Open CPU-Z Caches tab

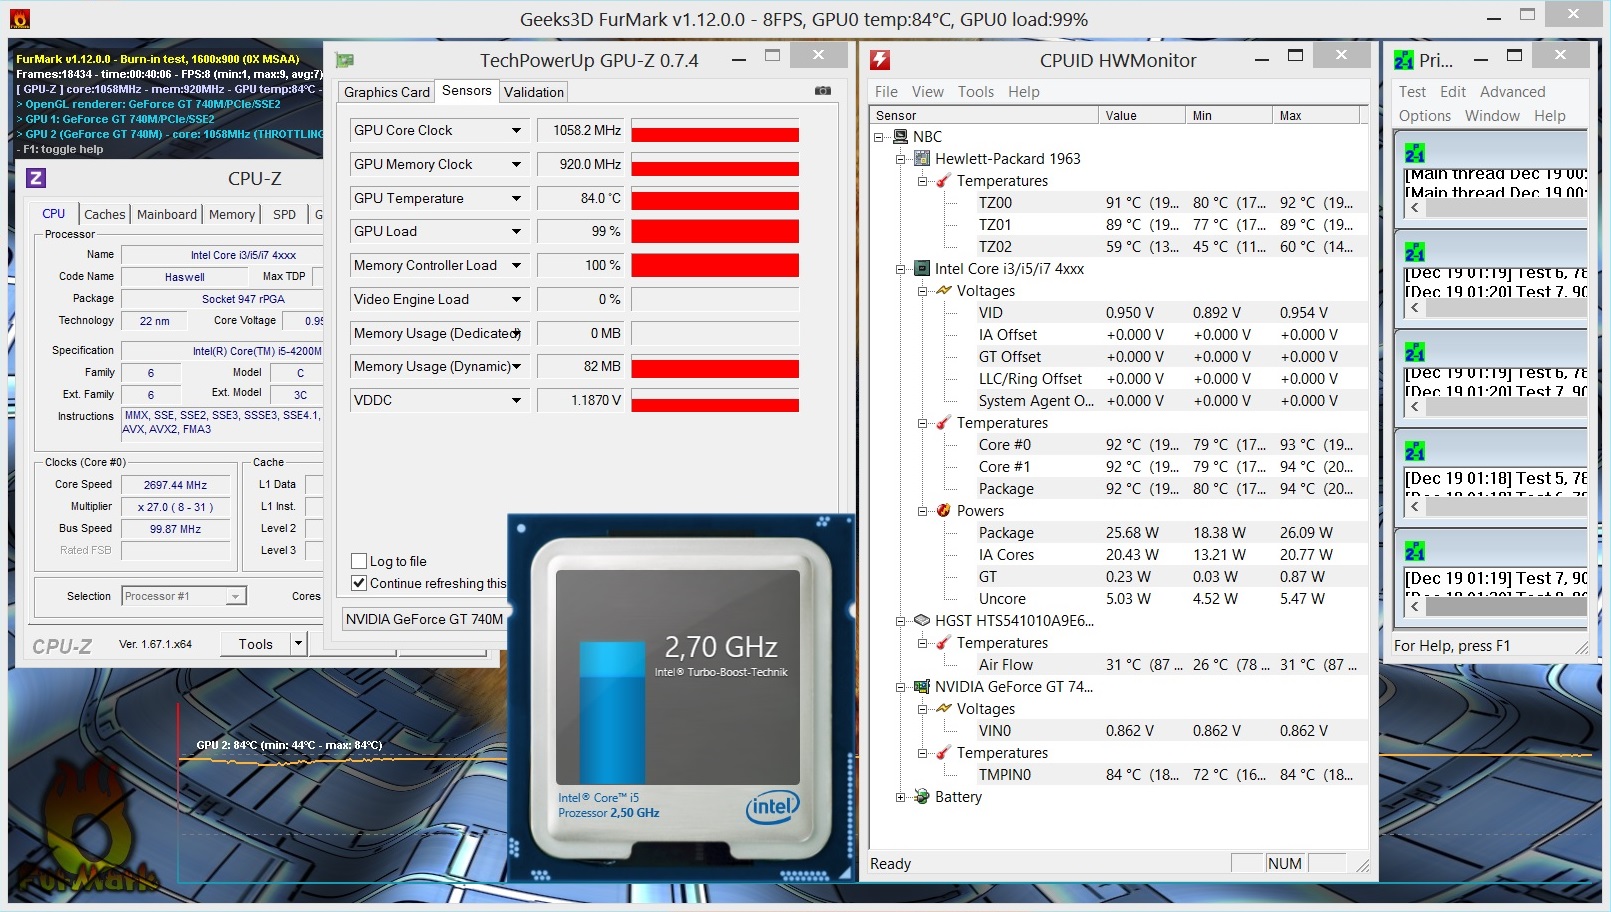(x=105, y=214)
